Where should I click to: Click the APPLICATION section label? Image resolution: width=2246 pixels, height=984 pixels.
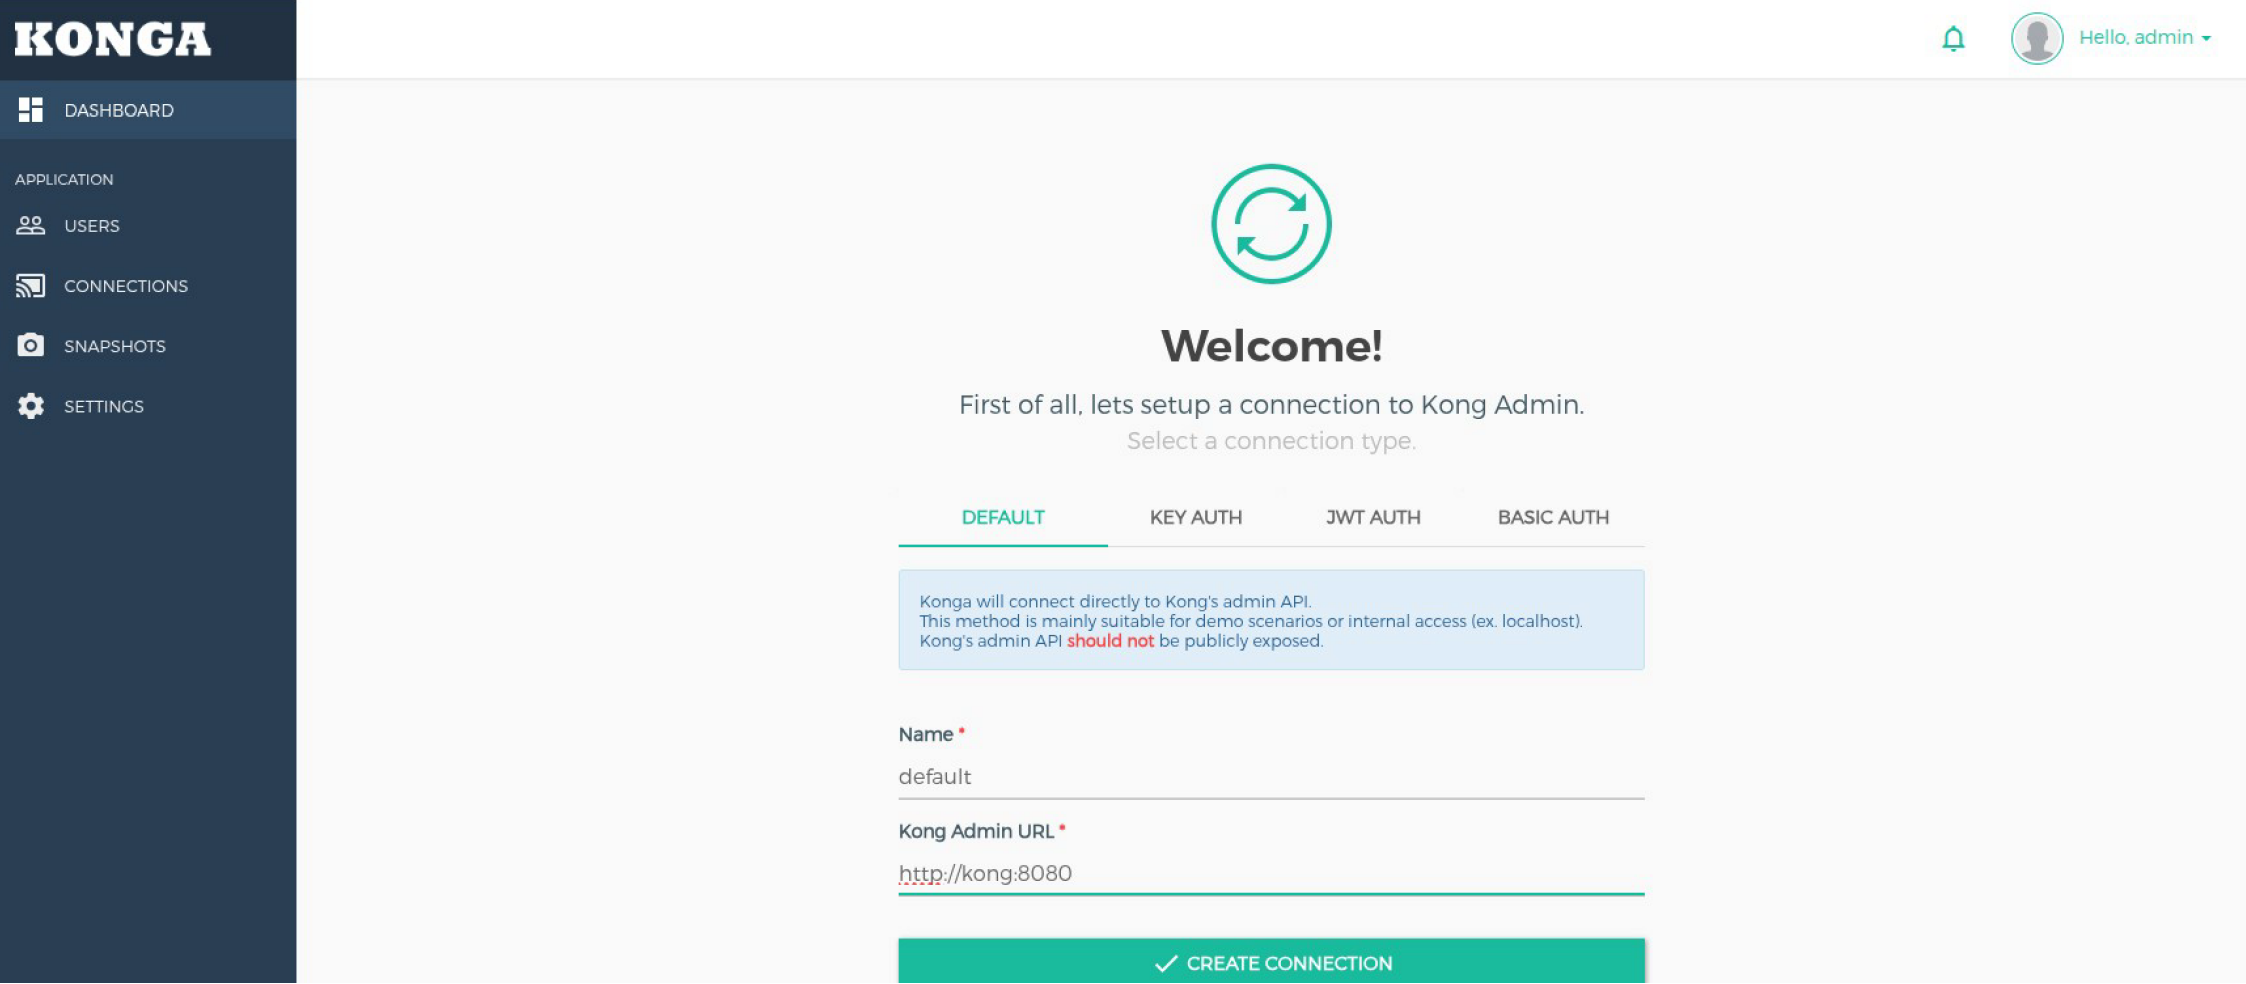pos(64,179)
